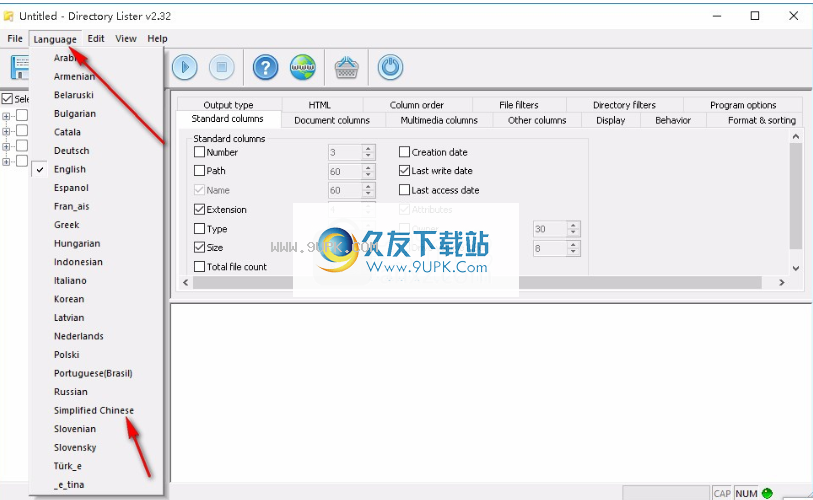Enable the Total file count checkbox

pyautogui.click(x=199, y=267)
